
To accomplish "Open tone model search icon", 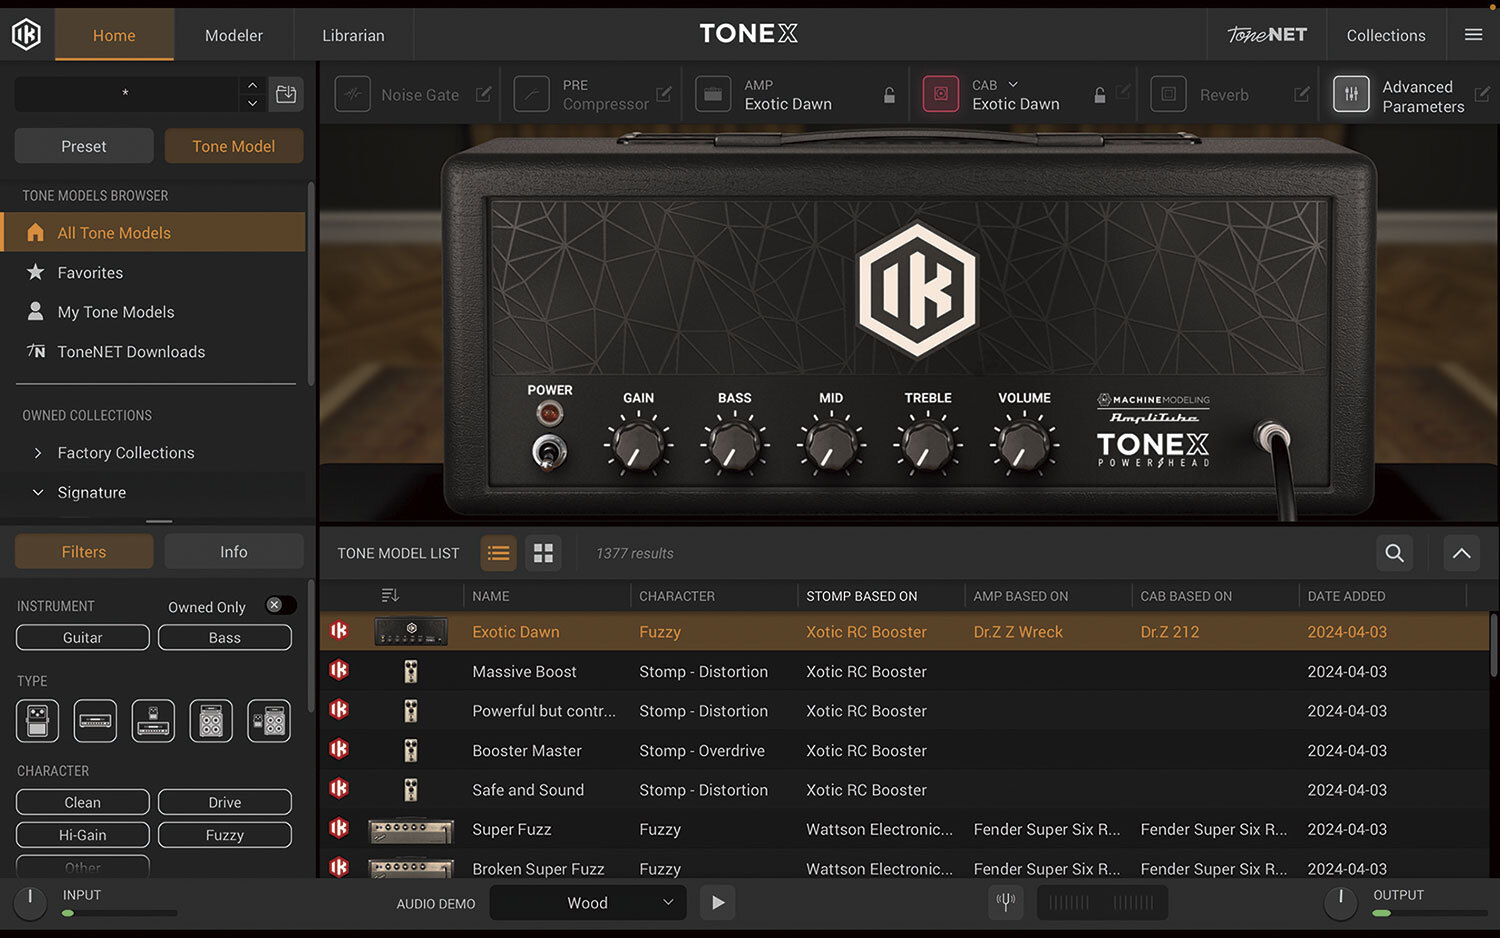I will pyautogui.click(x=1394, y=553).
